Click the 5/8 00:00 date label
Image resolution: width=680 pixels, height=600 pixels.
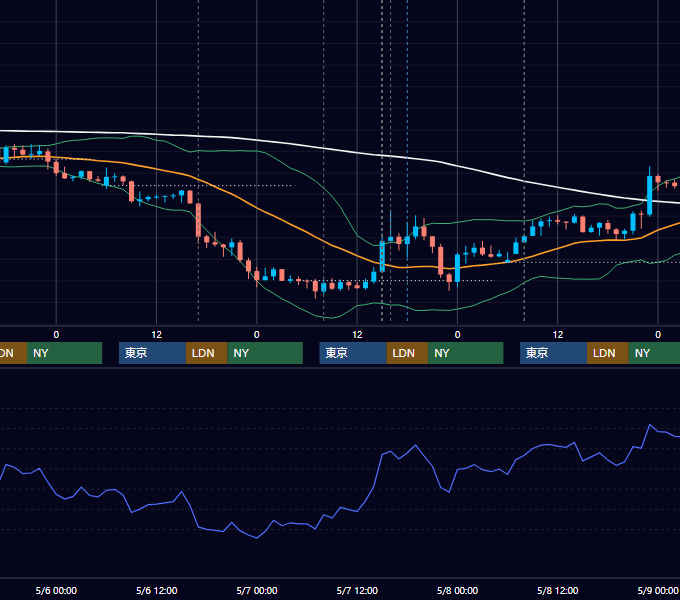point(457,590)
